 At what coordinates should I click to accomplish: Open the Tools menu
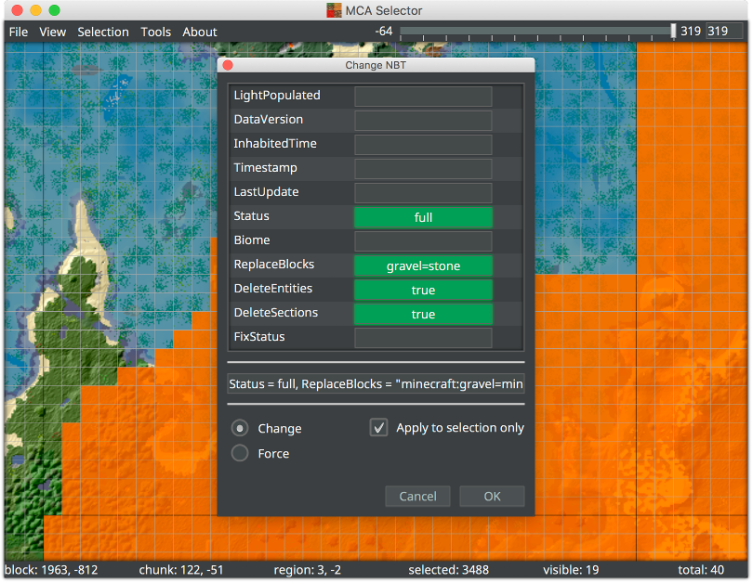[x=155, y=32]
